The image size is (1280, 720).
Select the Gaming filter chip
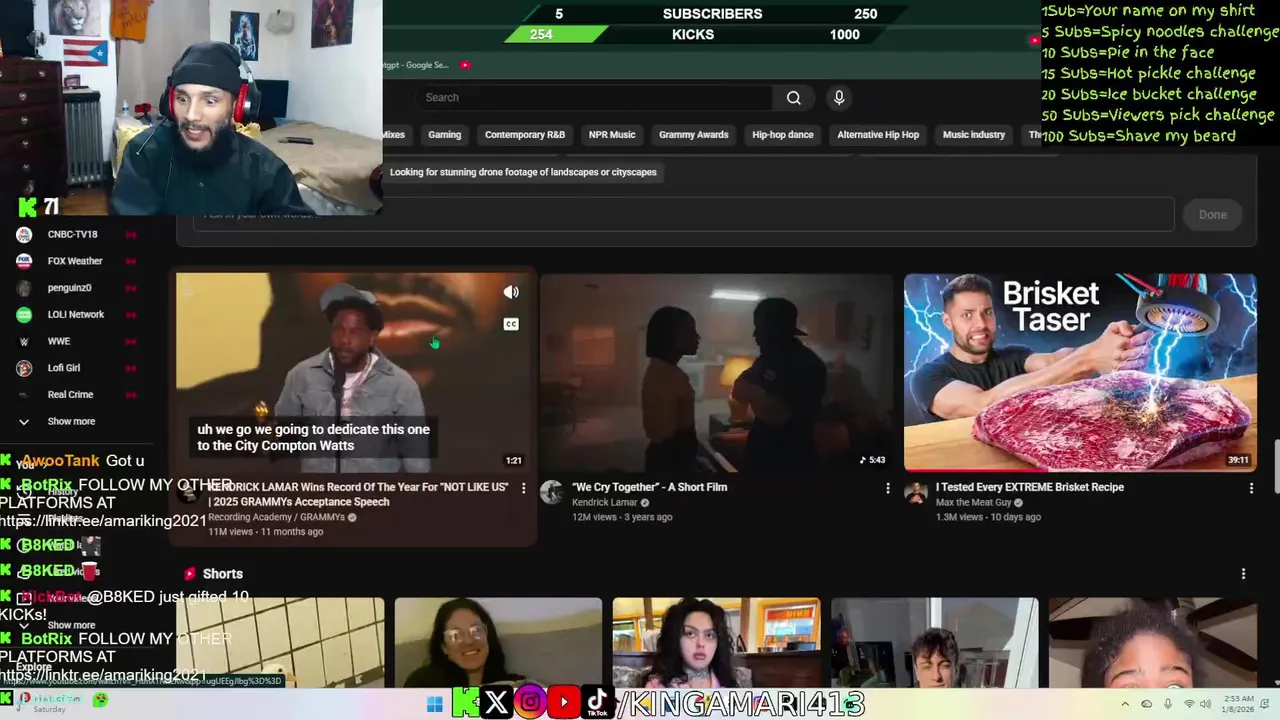[445, 135]
